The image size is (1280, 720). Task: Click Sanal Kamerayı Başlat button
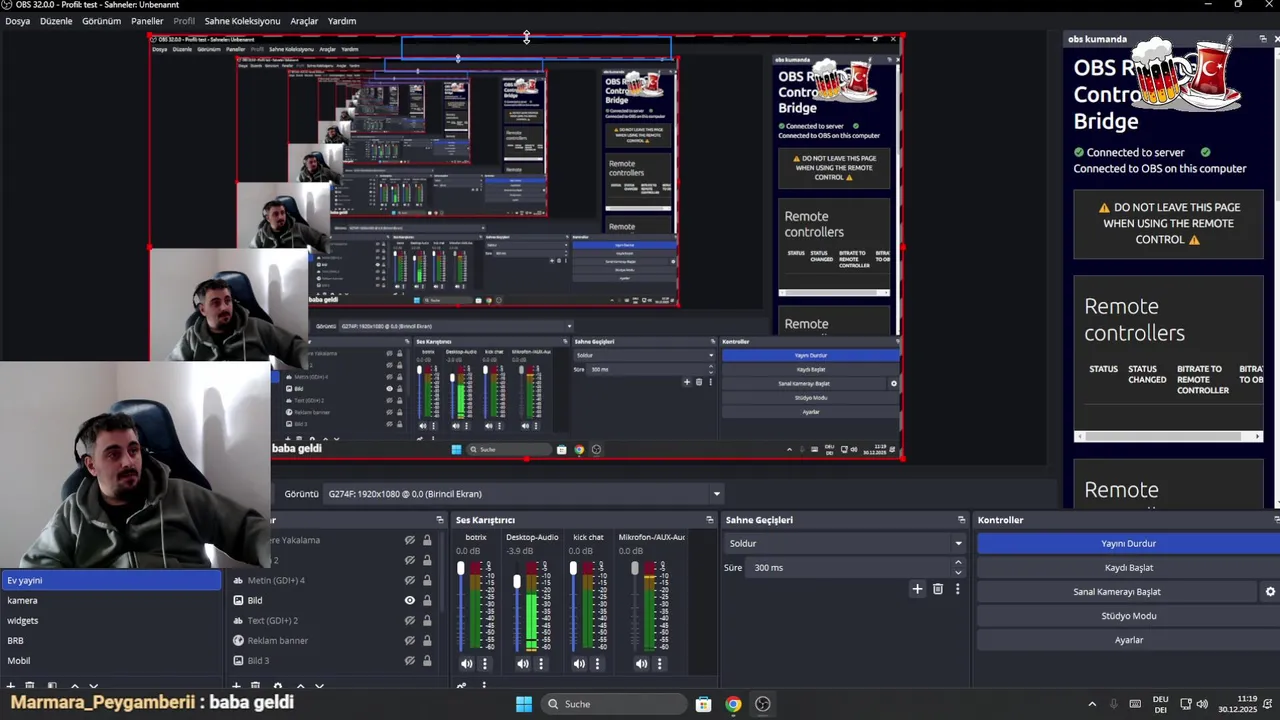[x=1117, y=592]
